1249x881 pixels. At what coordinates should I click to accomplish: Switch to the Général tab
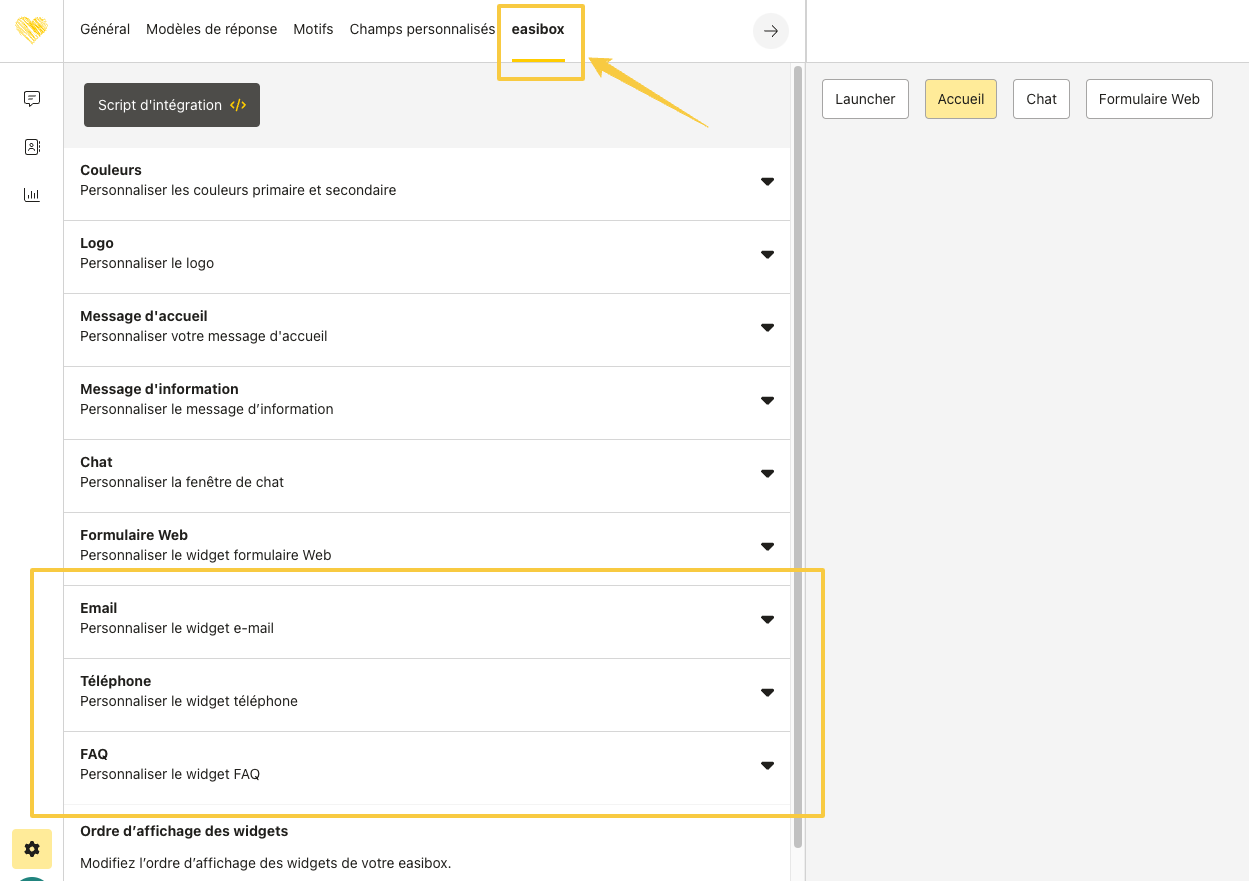pos(105,29)
